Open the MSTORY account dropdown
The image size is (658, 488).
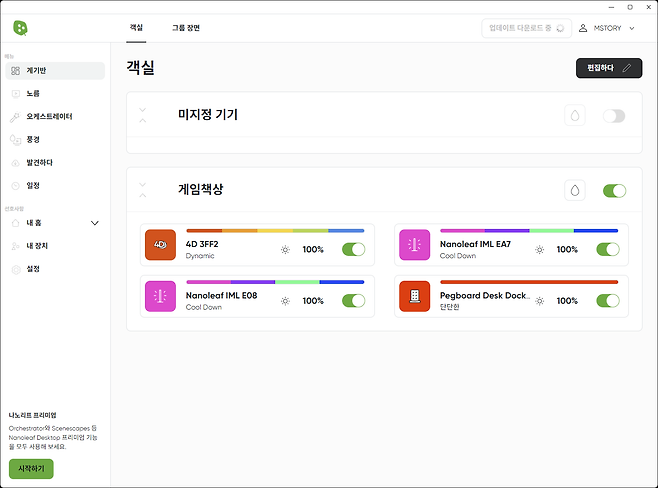point(607,28)
